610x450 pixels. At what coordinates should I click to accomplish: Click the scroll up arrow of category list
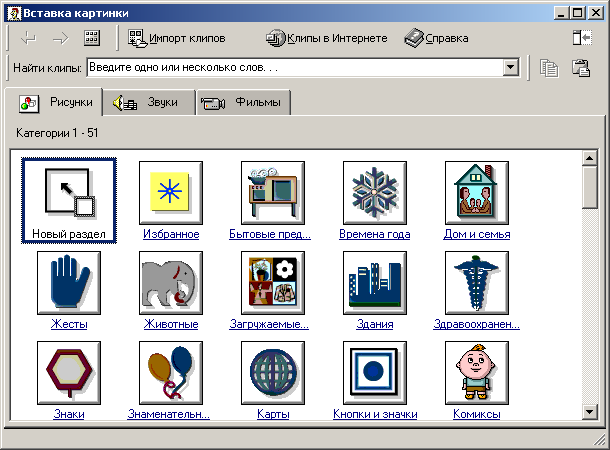point(590,158)
